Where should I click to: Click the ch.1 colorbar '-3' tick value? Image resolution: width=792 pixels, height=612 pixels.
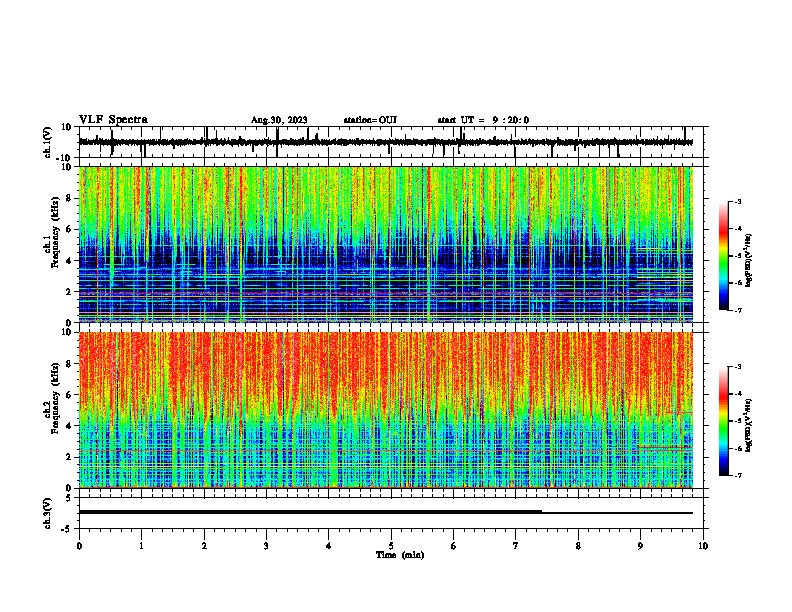737,202
